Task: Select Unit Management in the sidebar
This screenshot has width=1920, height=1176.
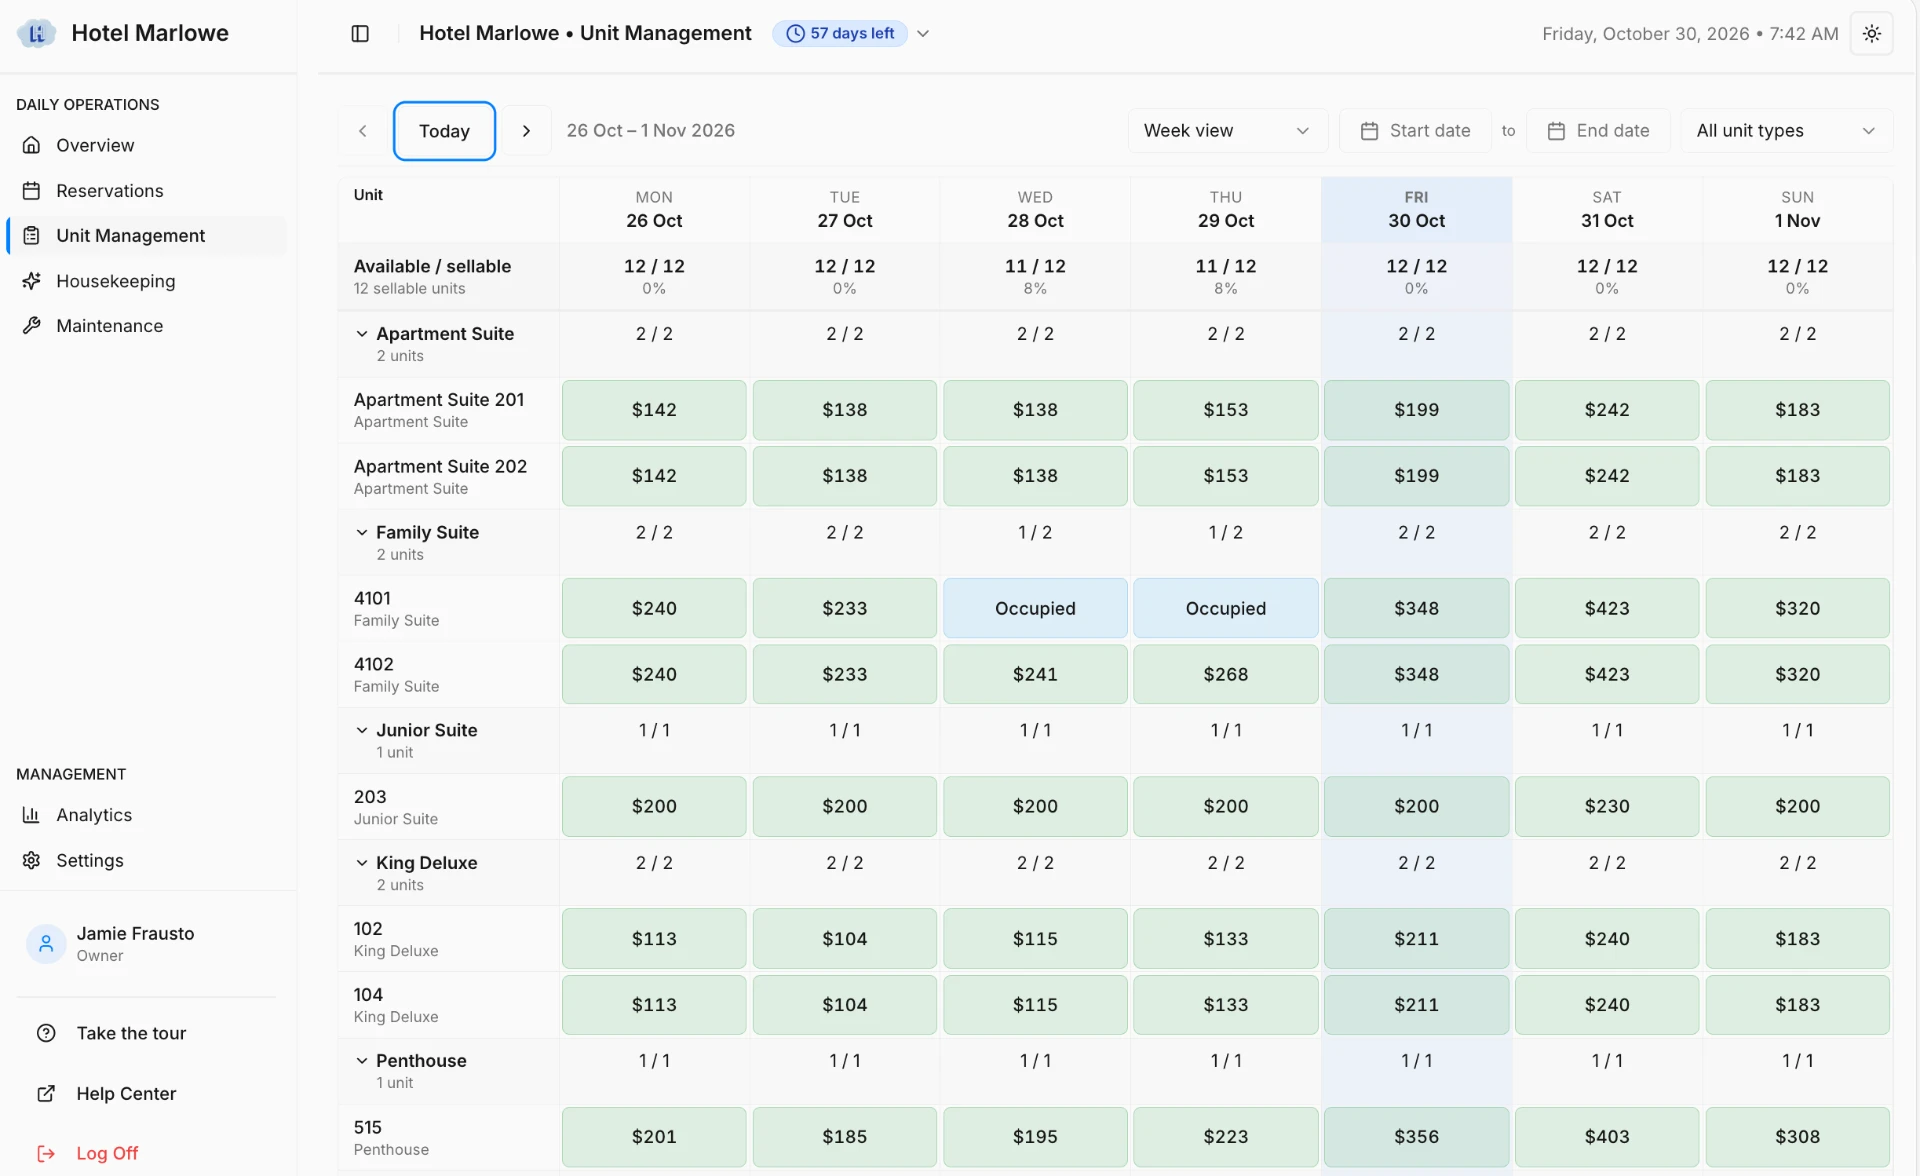Action: [147, 235]
